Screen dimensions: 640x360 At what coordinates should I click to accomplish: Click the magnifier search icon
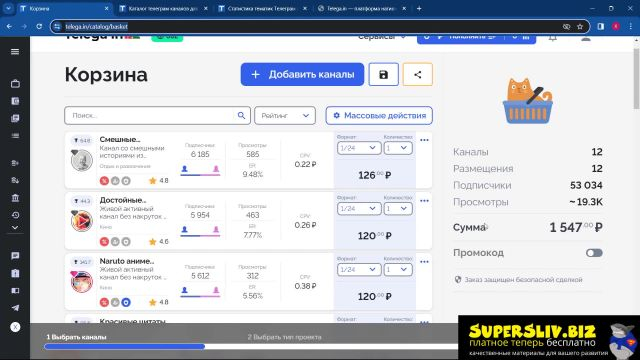click(241, 116)
